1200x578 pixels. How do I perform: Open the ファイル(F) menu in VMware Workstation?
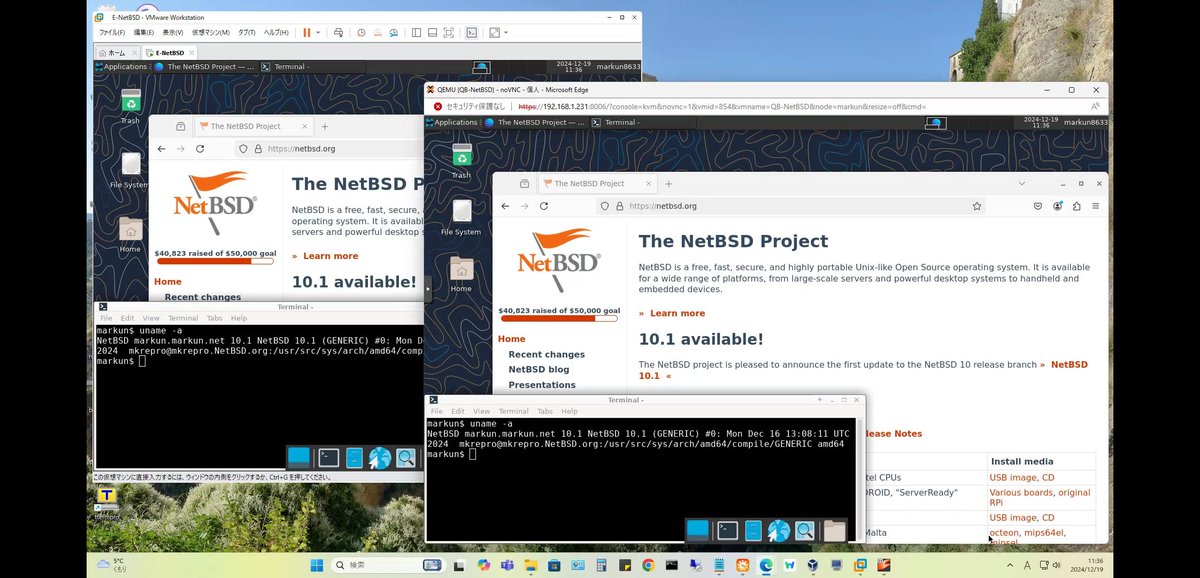pos(111,32)
